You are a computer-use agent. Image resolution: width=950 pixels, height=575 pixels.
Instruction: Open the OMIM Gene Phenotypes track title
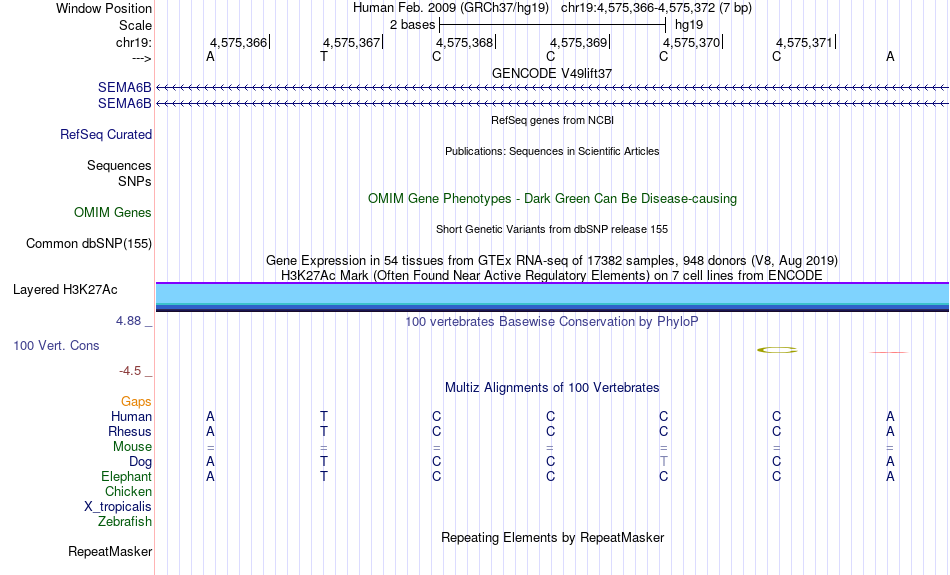552,199
